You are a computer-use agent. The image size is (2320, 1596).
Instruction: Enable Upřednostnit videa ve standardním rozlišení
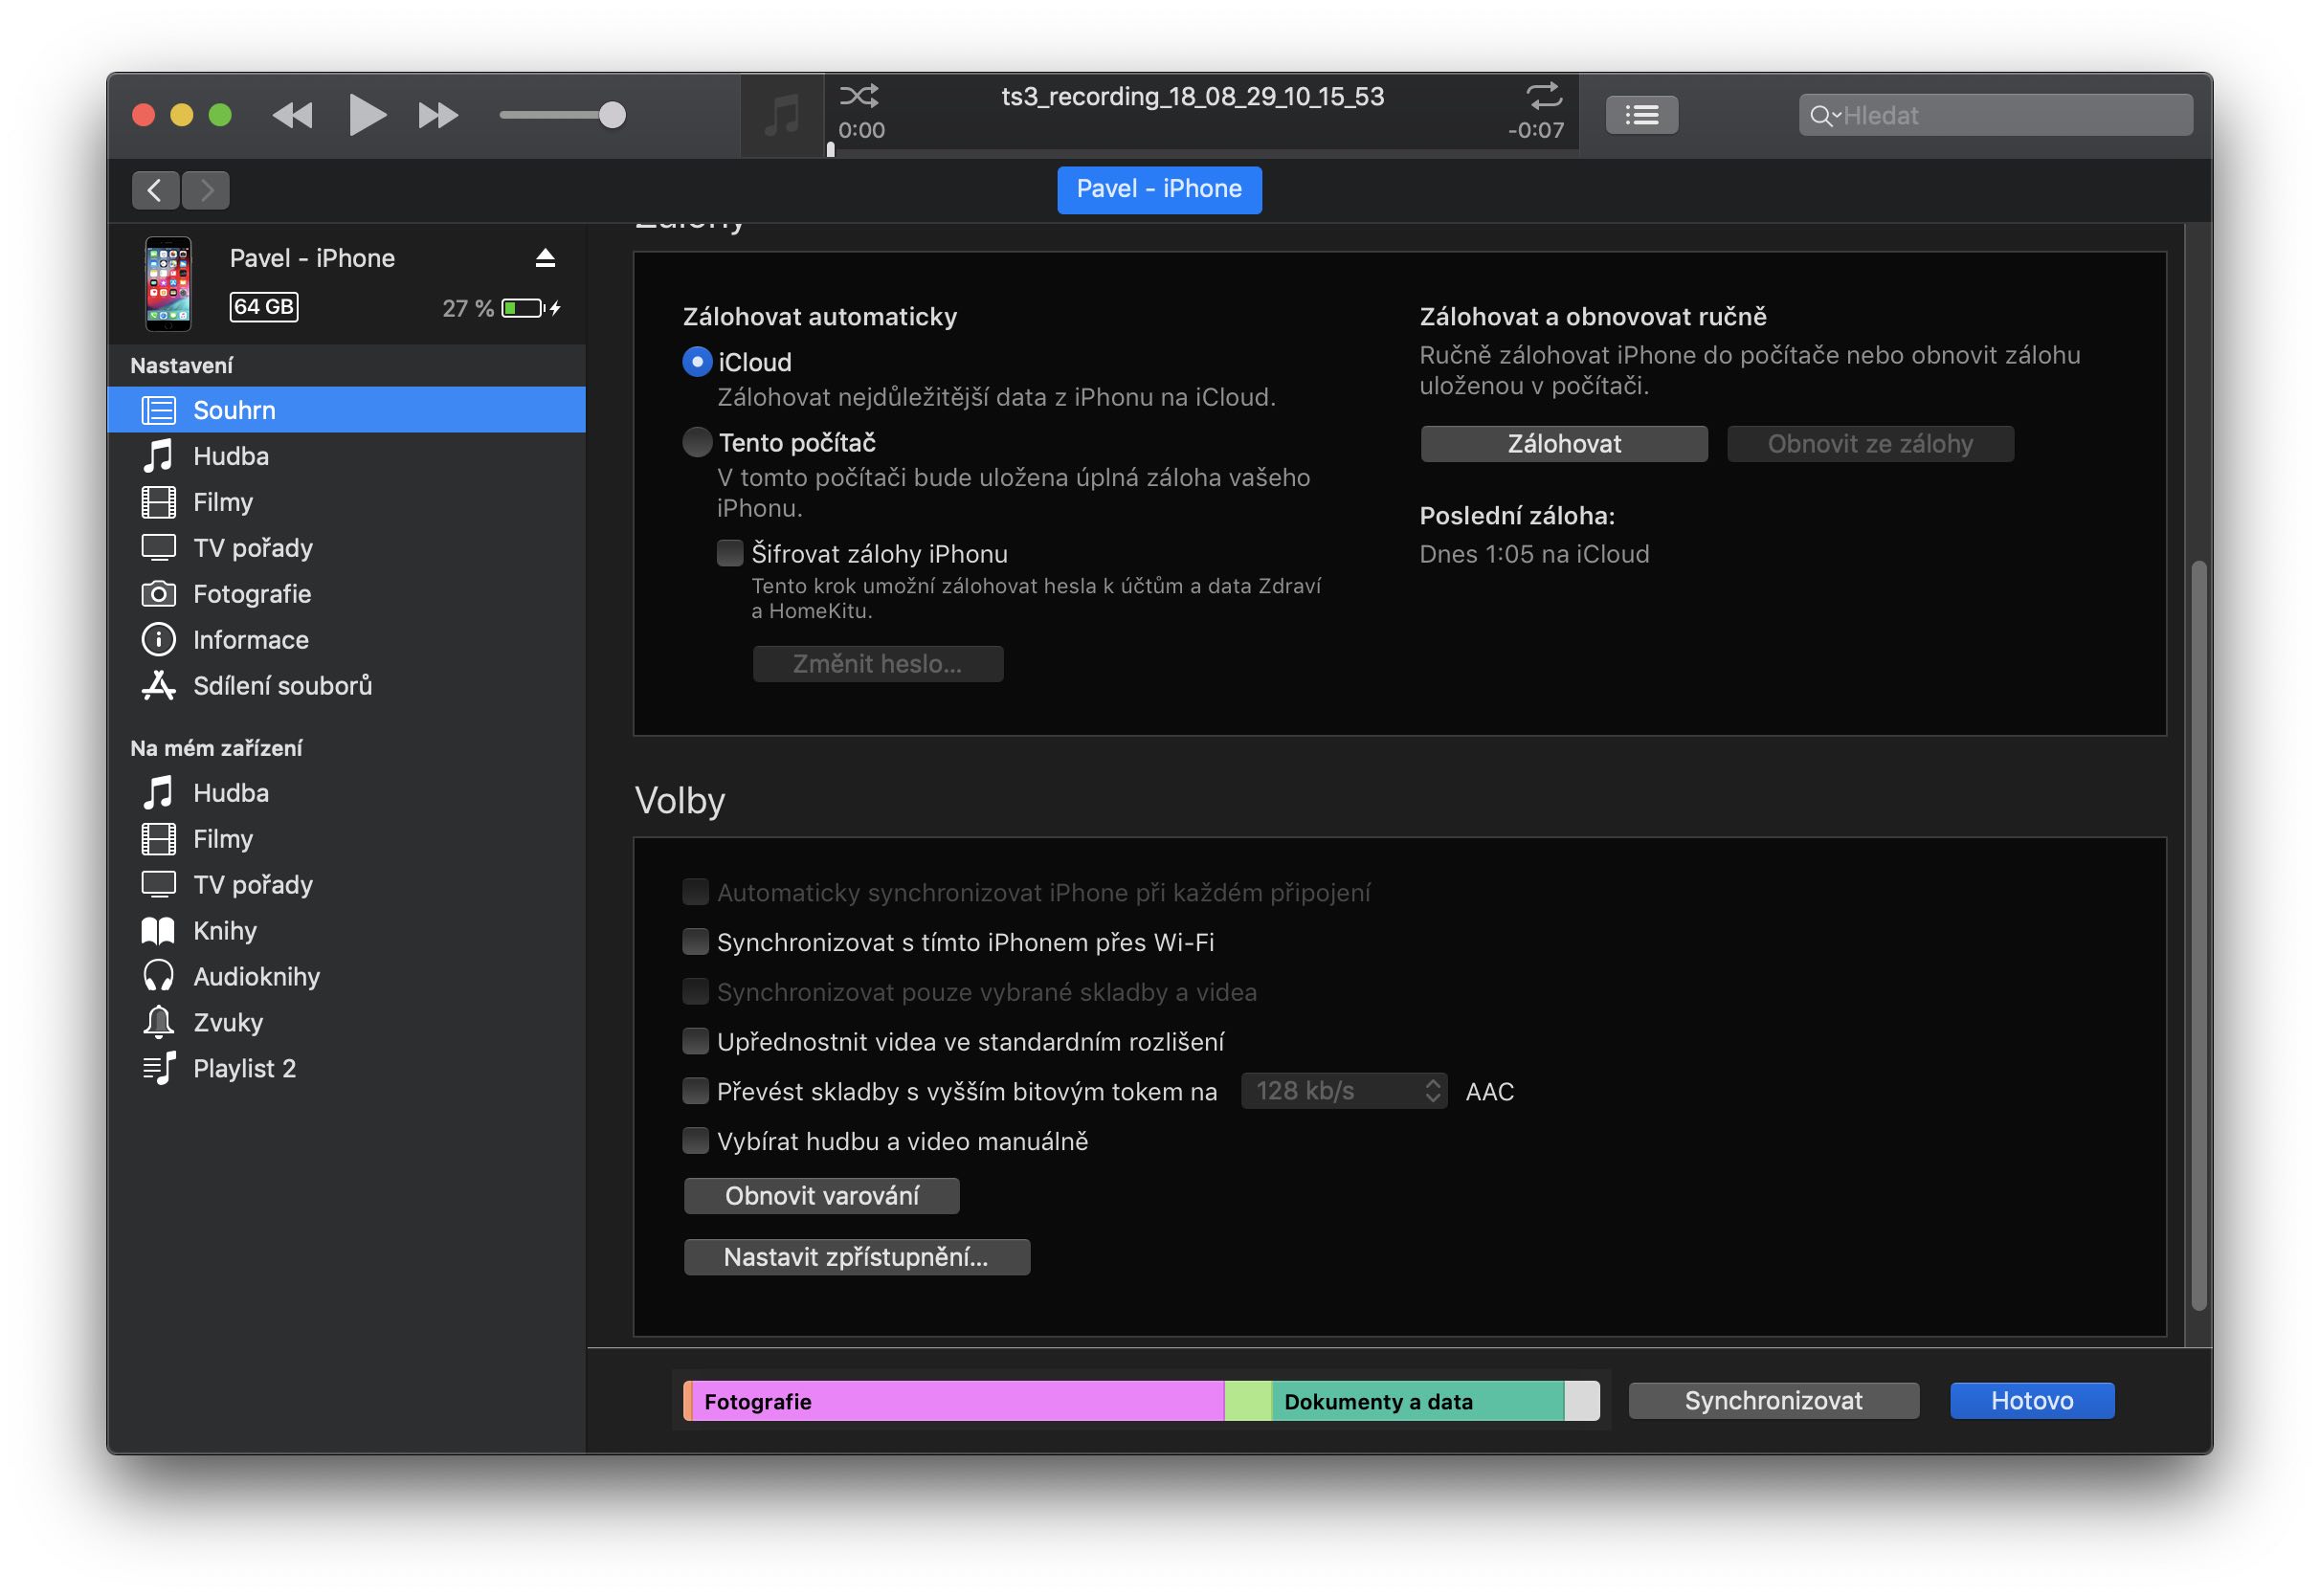(695, 1042)
